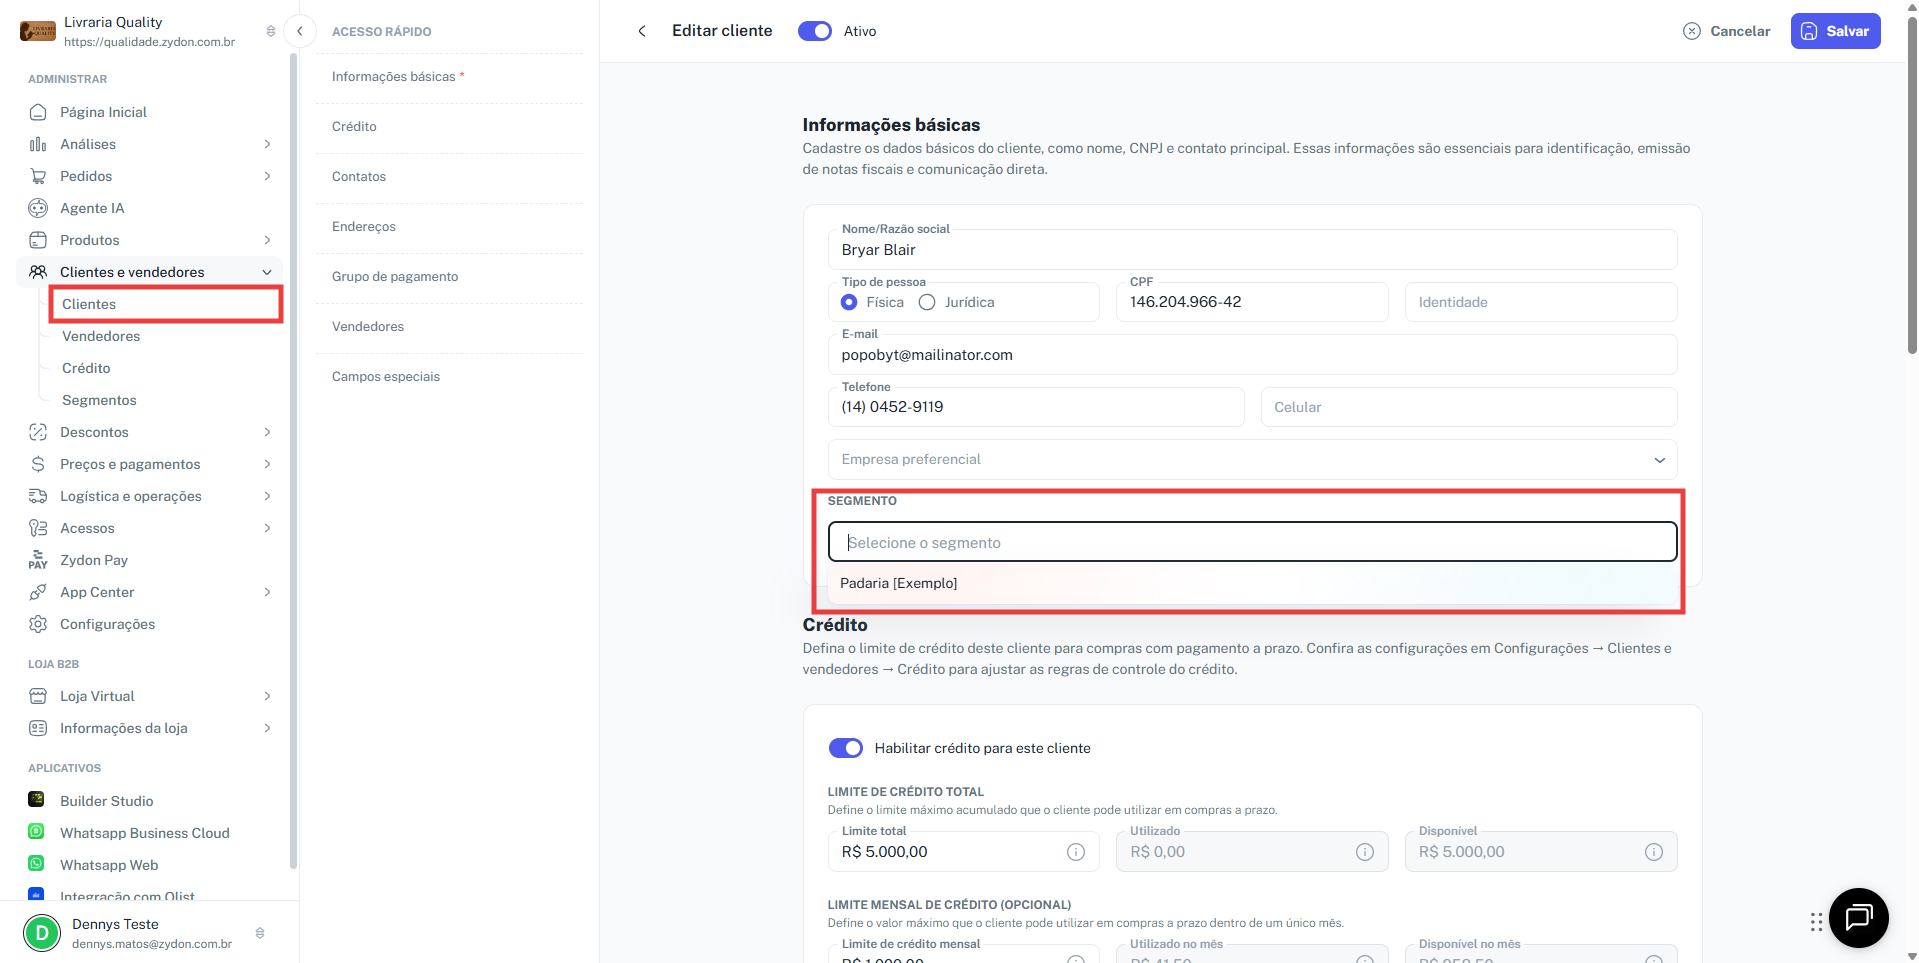Click the Produtos box icon
Screen dimensions: 1919x963
38,240
